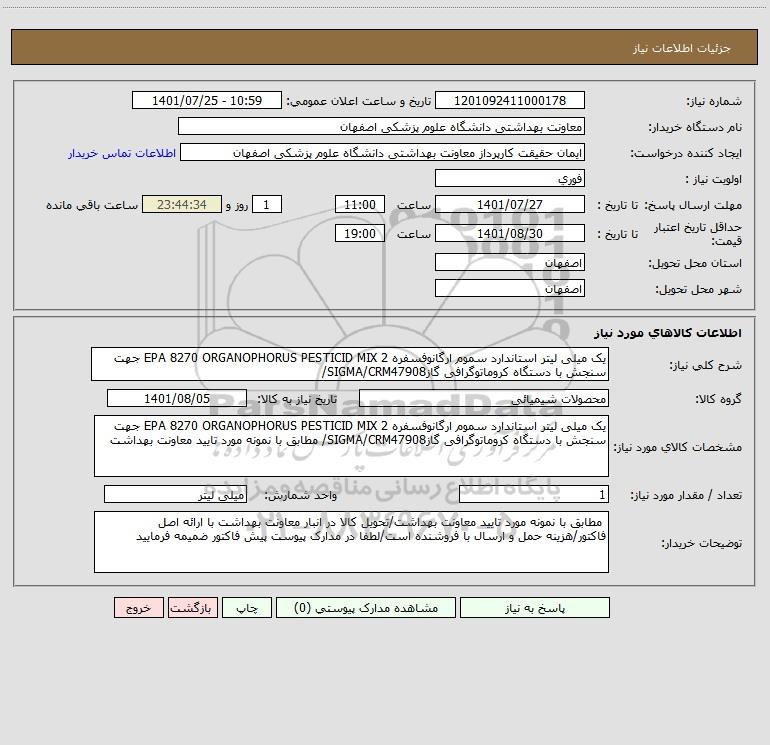The width and height of the screenshot is (770, 745).
Task: Click the شهر محل تحویل label
Action: point(698,289)
